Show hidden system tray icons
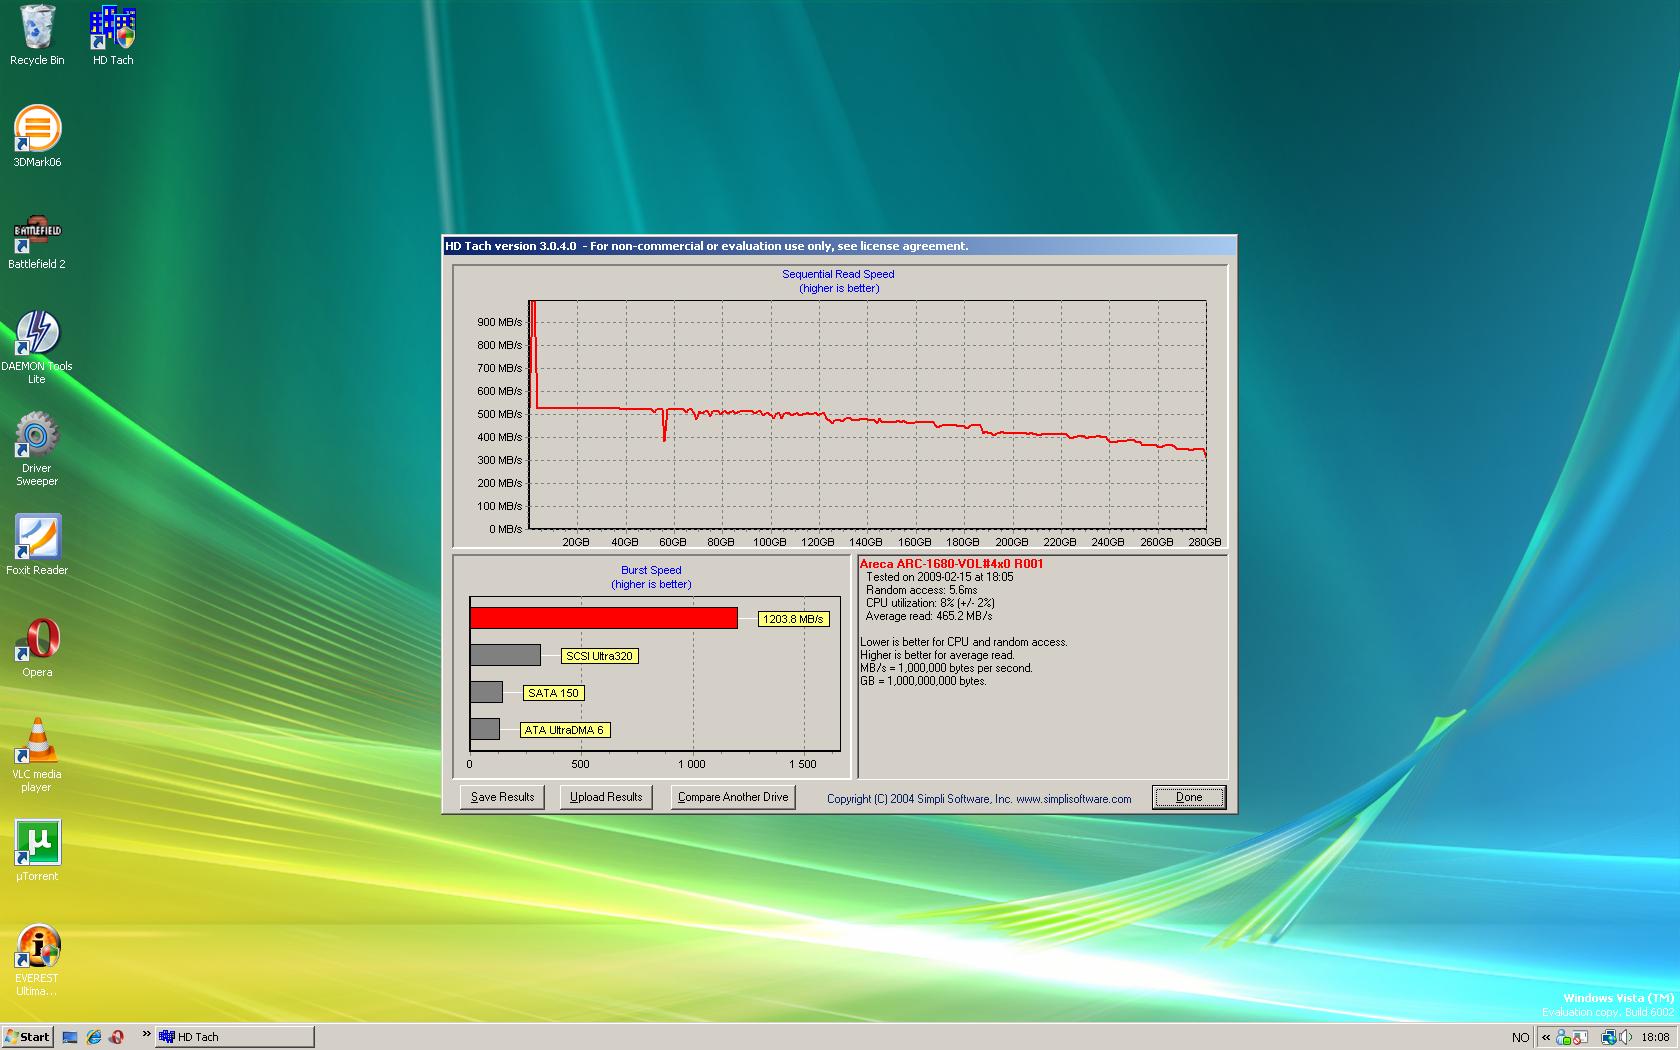This screenshot has height=1050, width=1680. coord(1546,1037)
